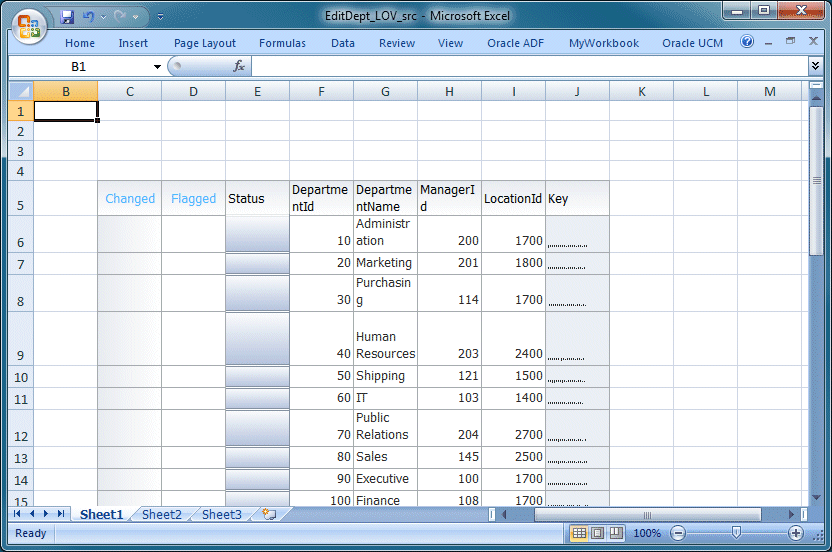Close the workbook with the ribbon X
832x552 pixels.
pos(813,41)
